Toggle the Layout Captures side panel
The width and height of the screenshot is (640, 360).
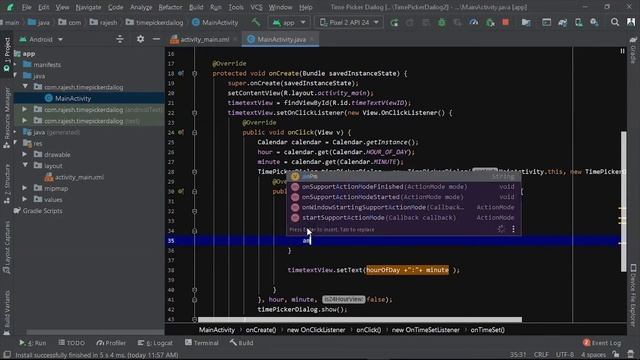(7, 248)
